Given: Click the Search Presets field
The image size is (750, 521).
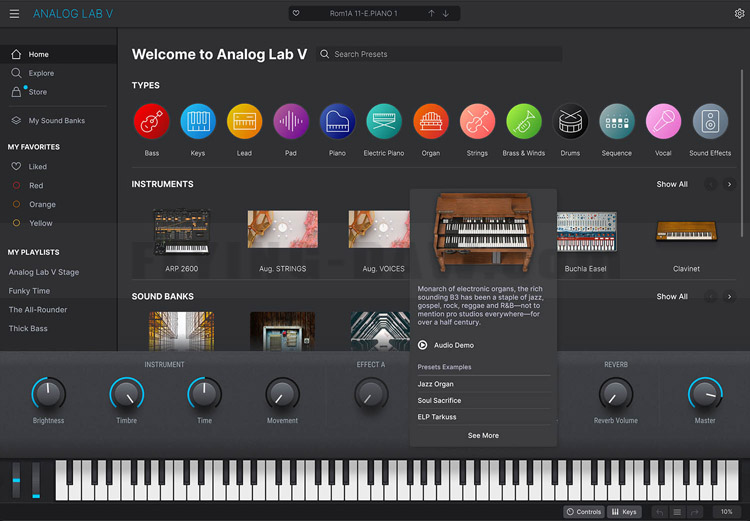Looking at the screenshot, I should pos(439,54).
